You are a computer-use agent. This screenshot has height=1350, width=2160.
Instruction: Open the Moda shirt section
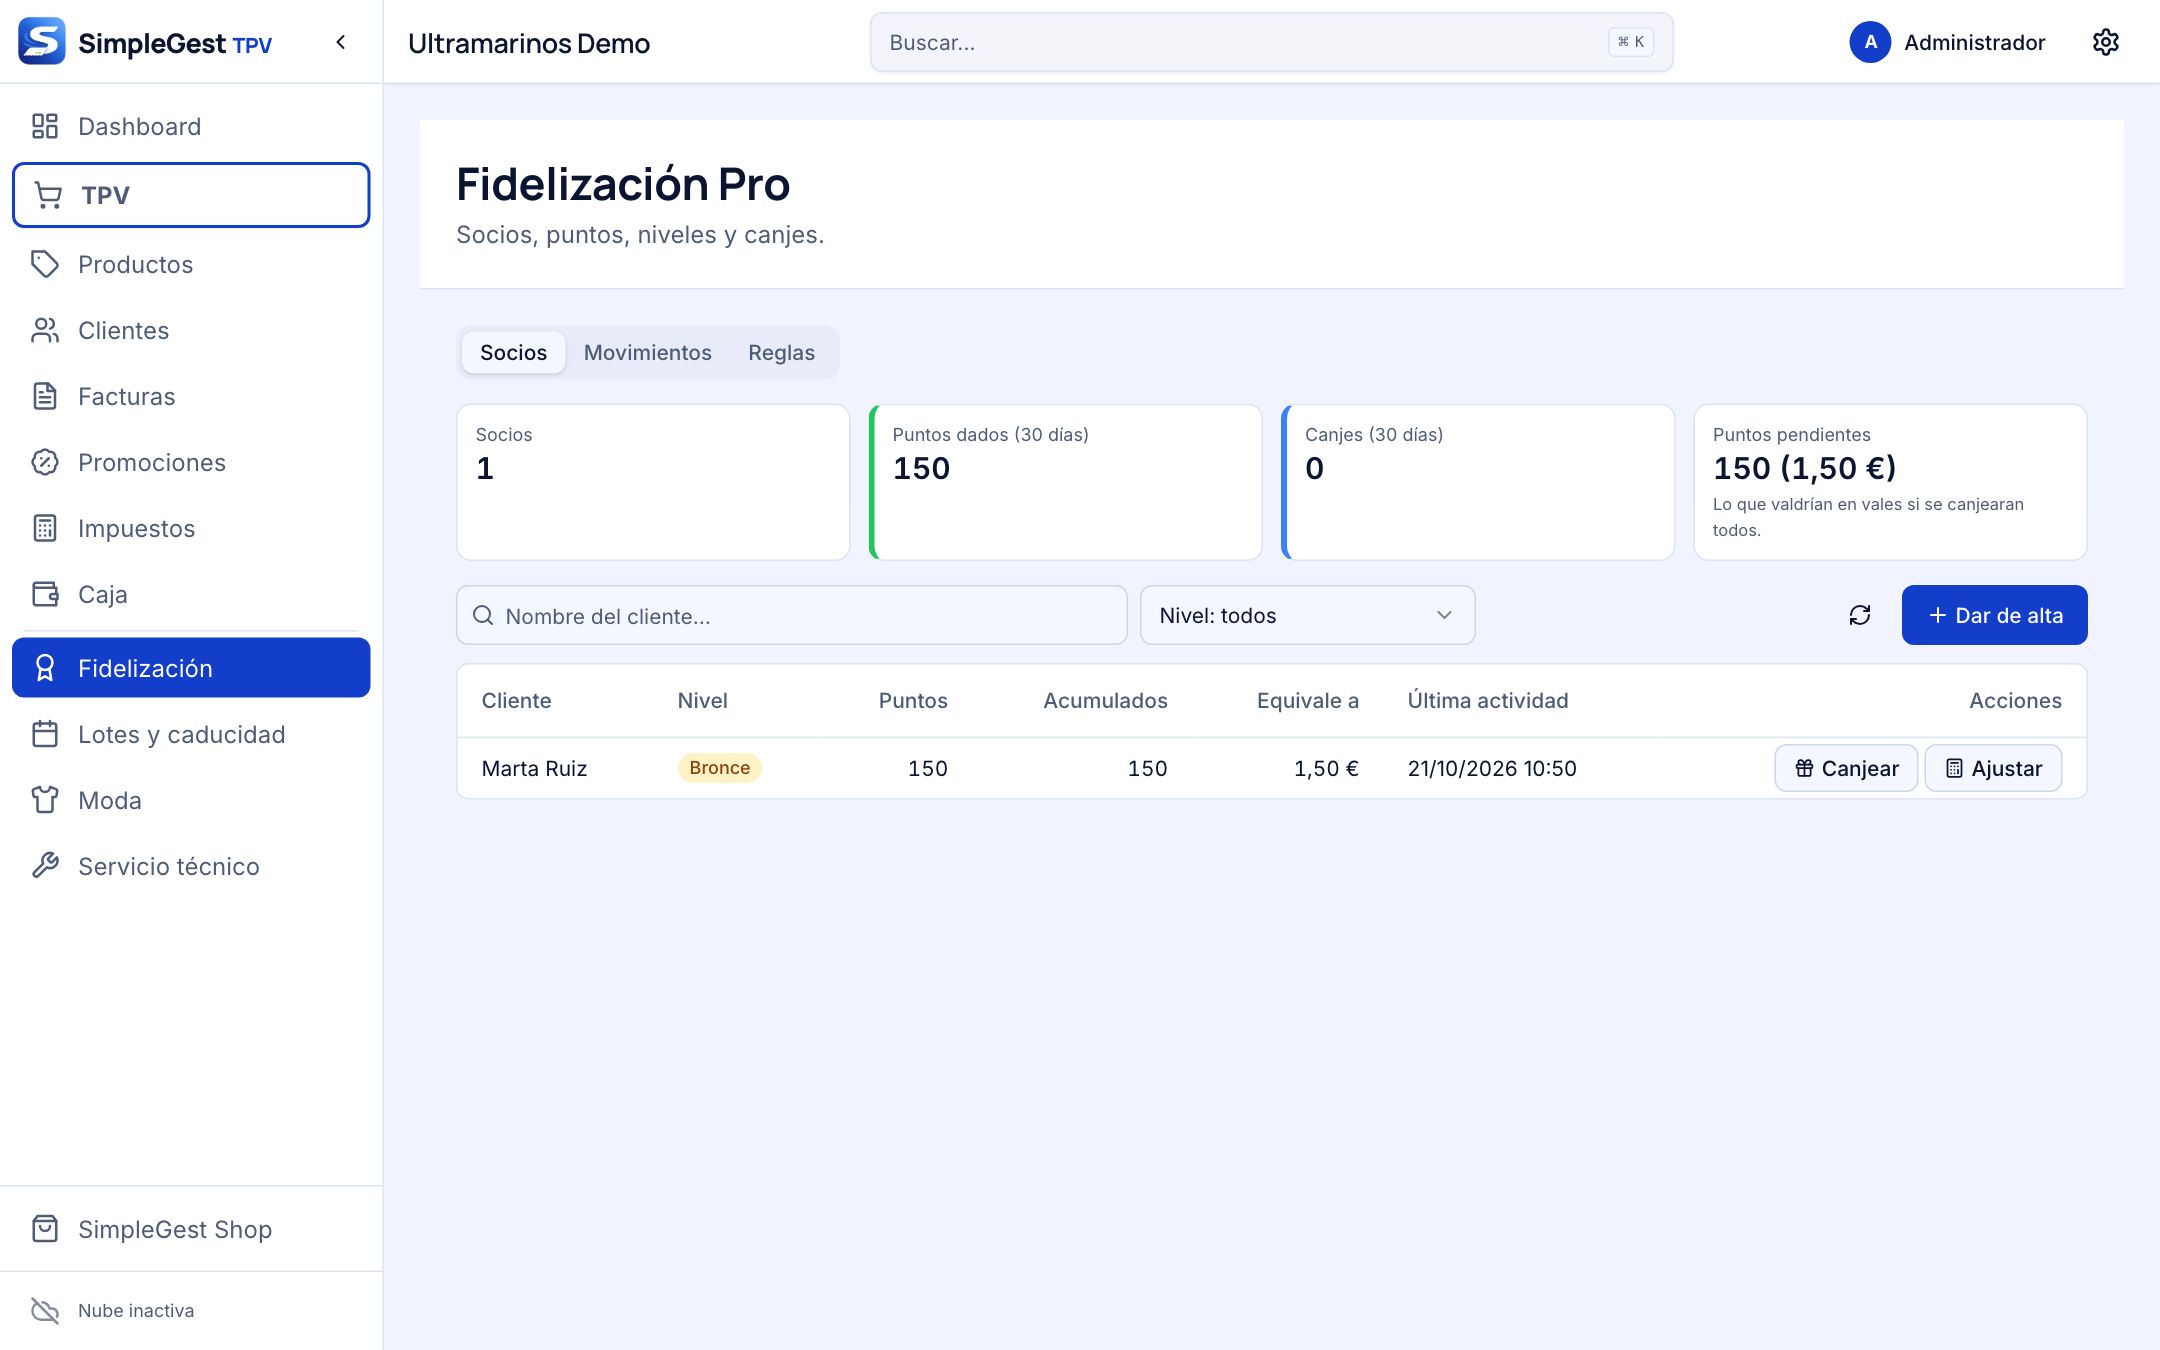click(x=191, y=800)
